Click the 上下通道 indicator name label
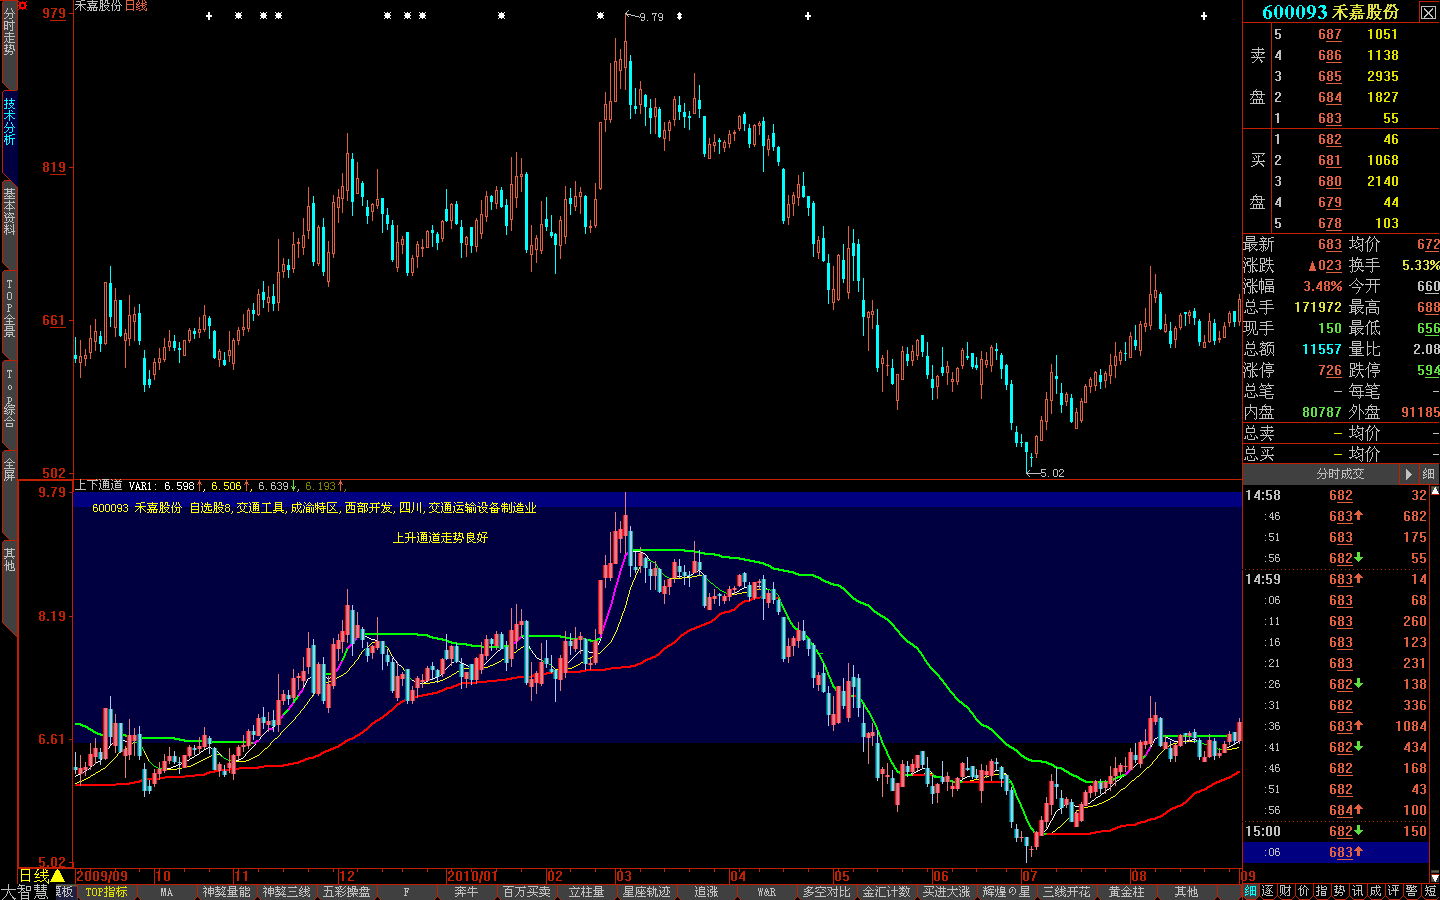Viewport: 1440px width, 900px height. point(99,486)
